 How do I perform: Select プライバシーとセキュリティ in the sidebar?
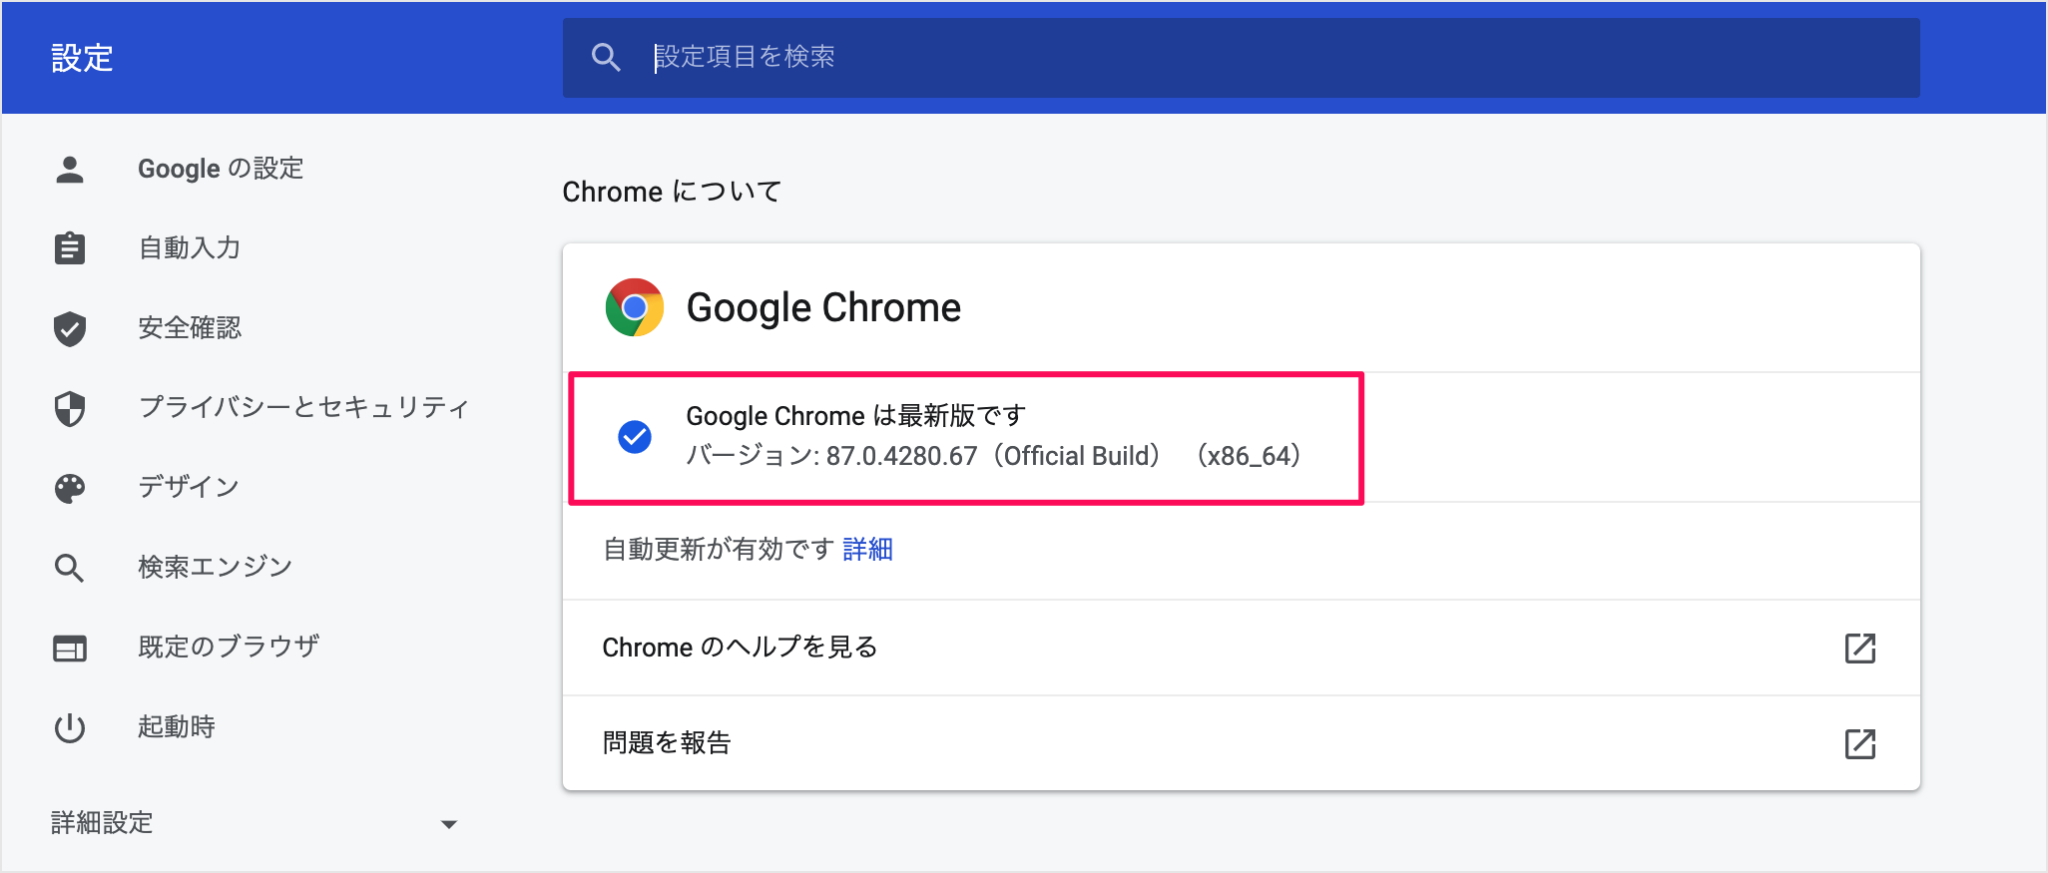click(303, 407)
